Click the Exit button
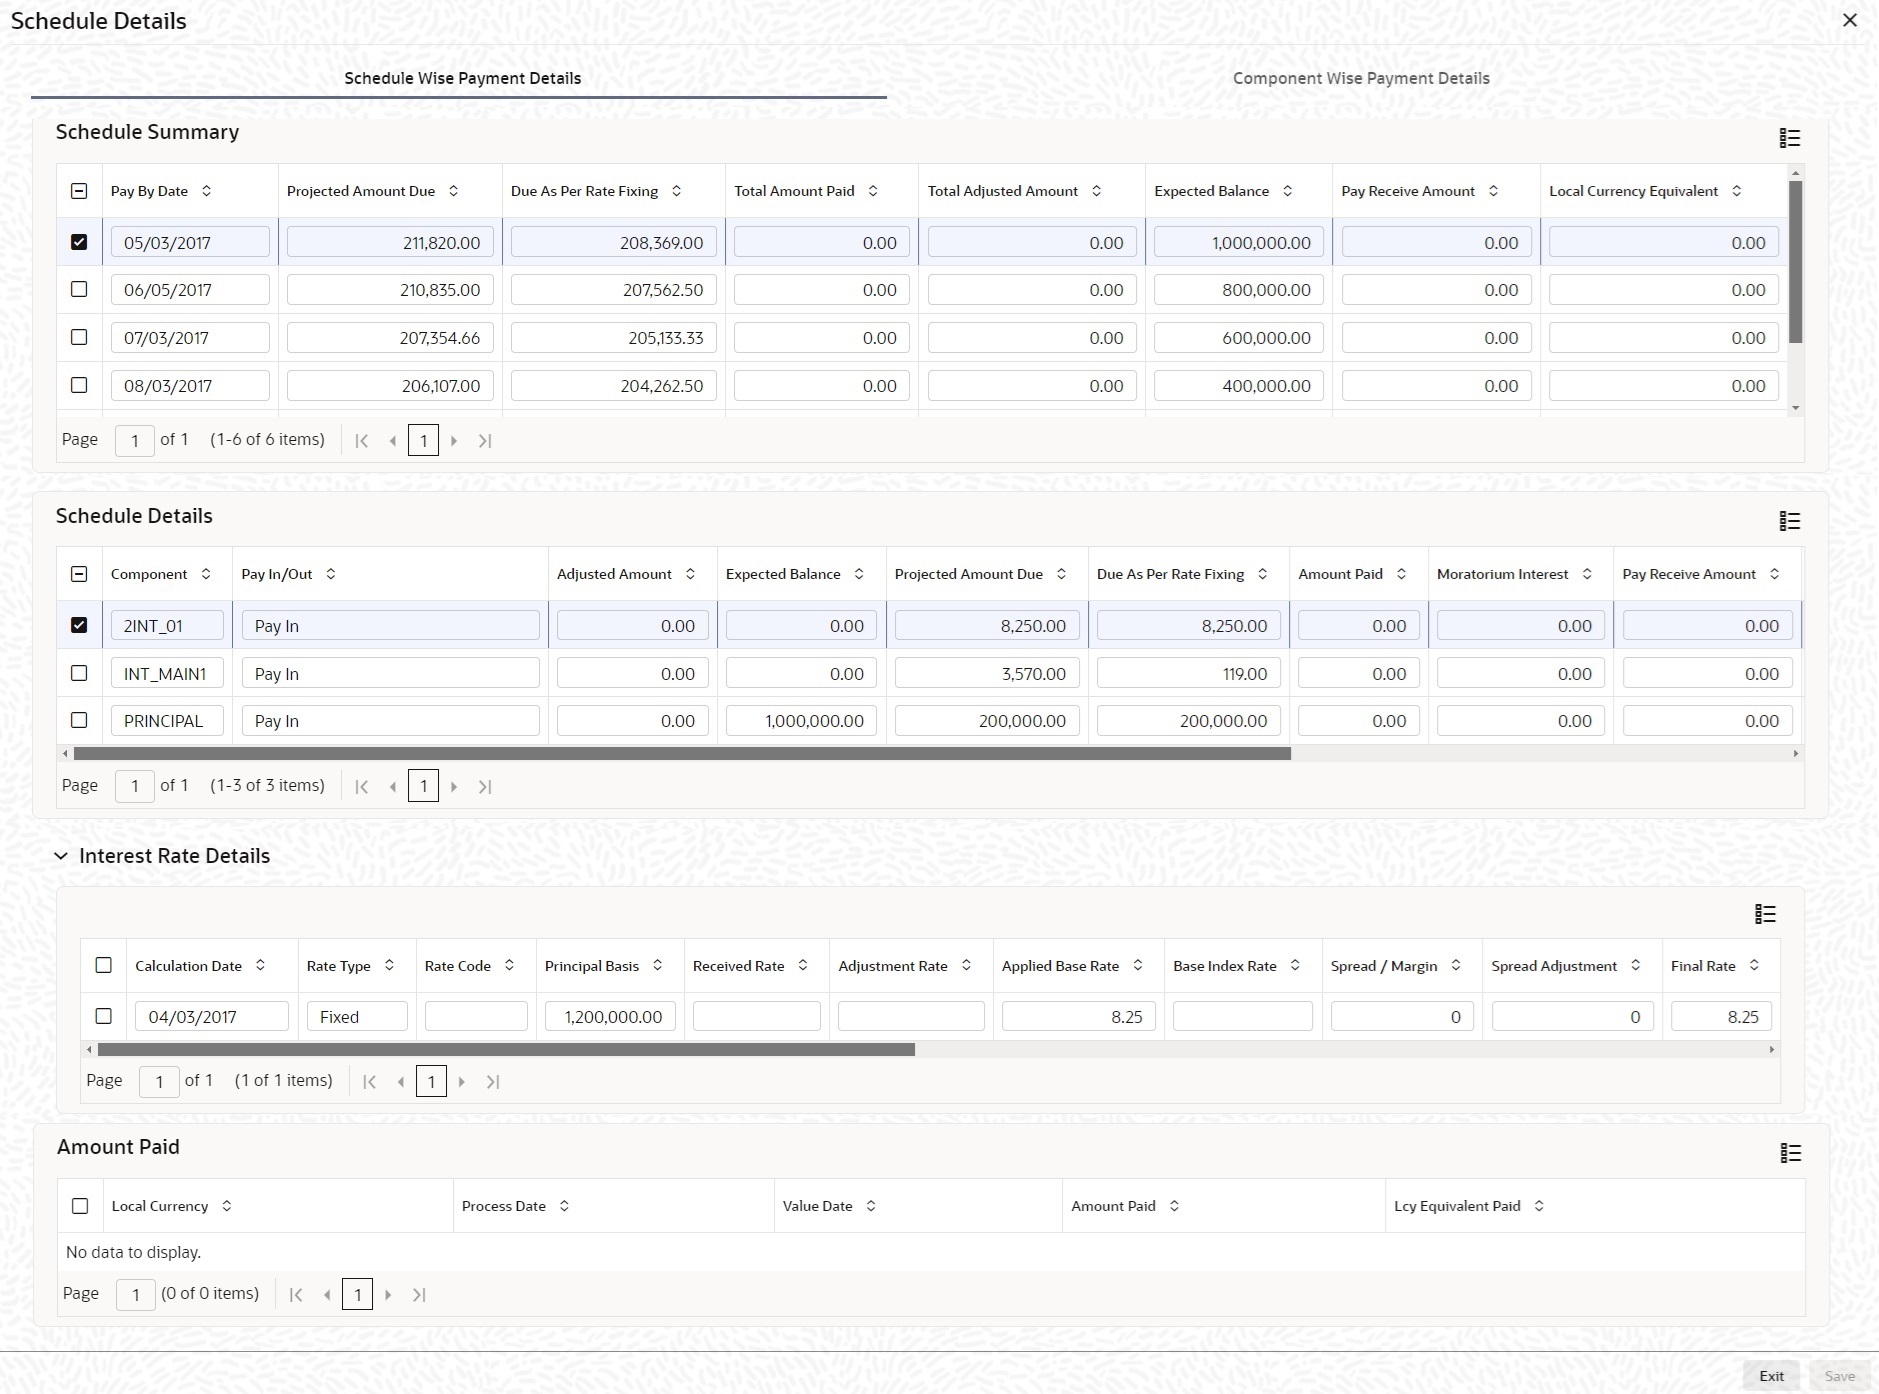1879x1394 pixels. 1771,1376
